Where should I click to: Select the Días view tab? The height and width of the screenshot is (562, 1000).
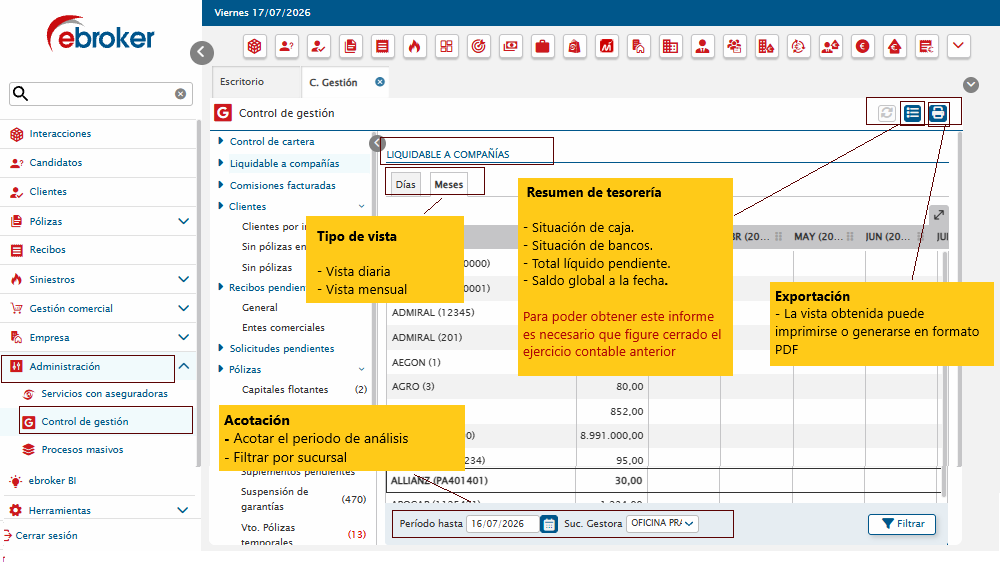[406, 184]
